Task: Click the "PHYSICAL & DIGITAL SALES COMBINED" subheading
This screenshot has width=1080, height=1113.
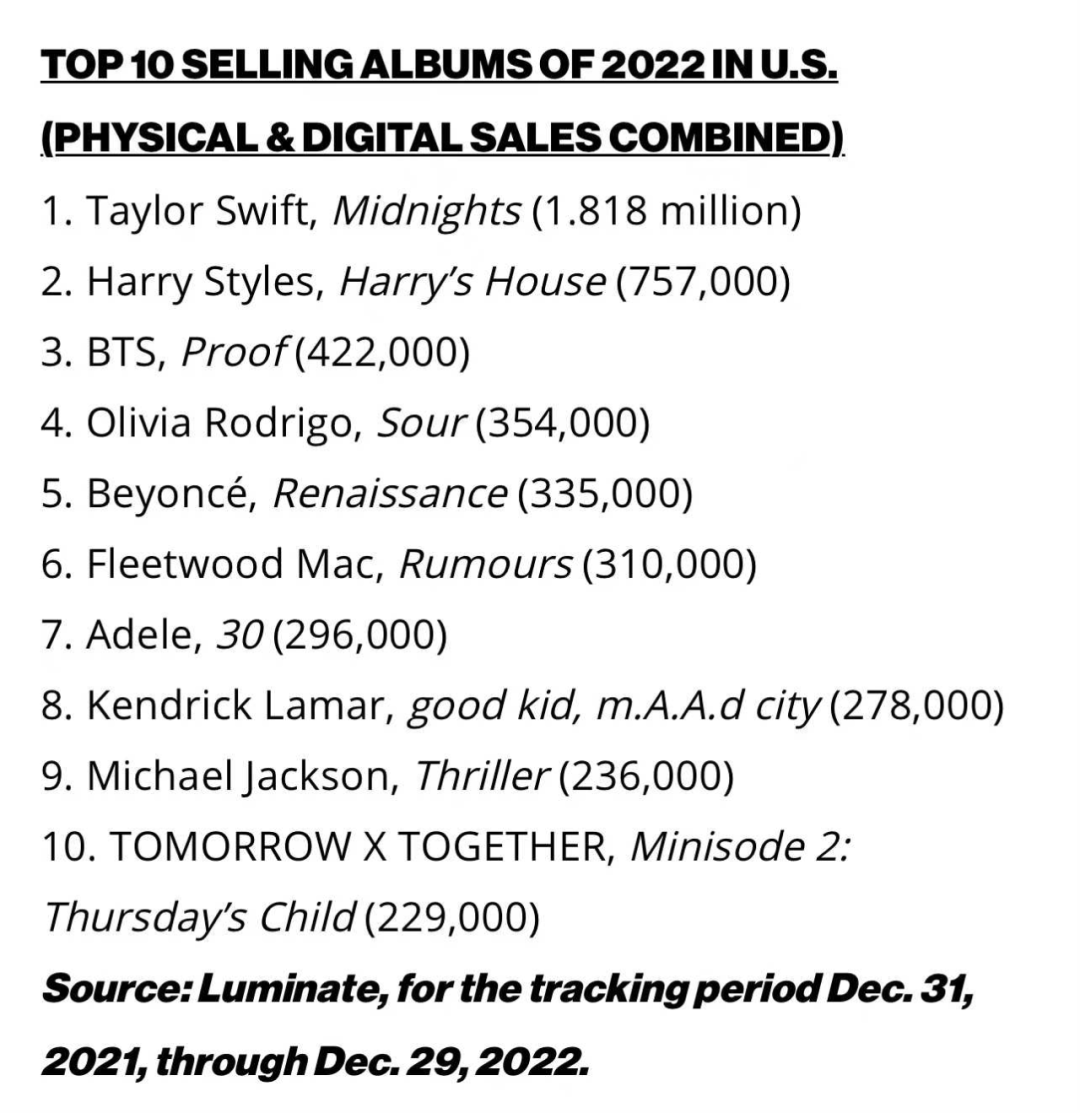Action: pos(443,137)
